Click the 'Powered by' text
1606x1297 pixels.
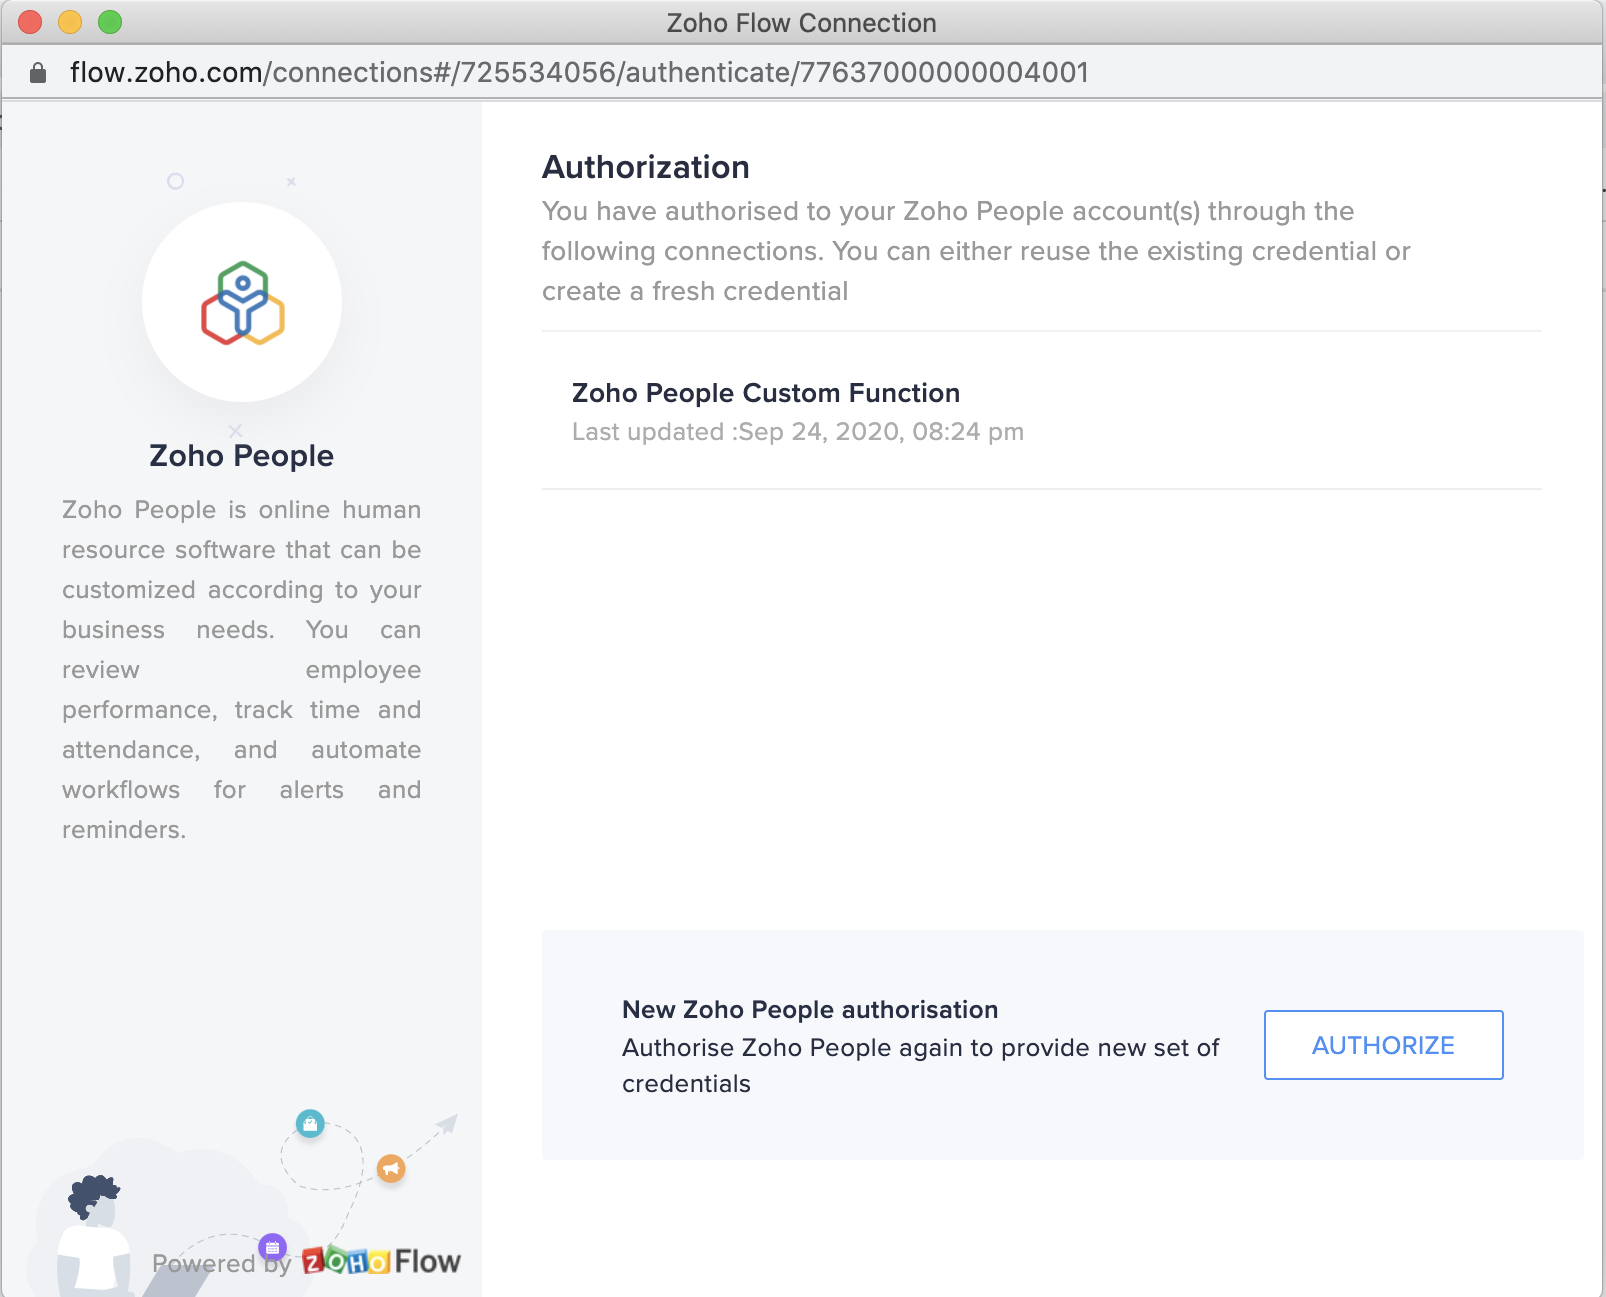(222, 1263)
